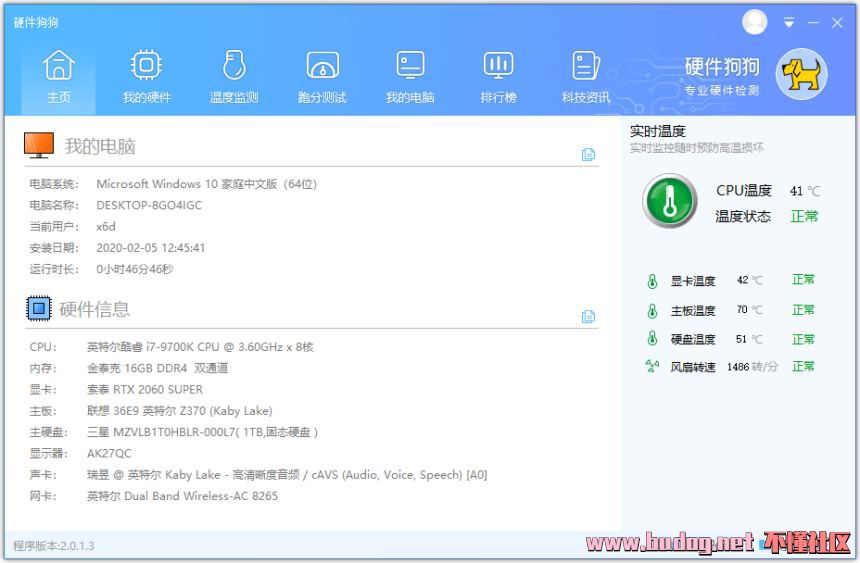Go to 我的电脑 tab
The height and width of the screenshot is (563, 860).
point(410,77)
